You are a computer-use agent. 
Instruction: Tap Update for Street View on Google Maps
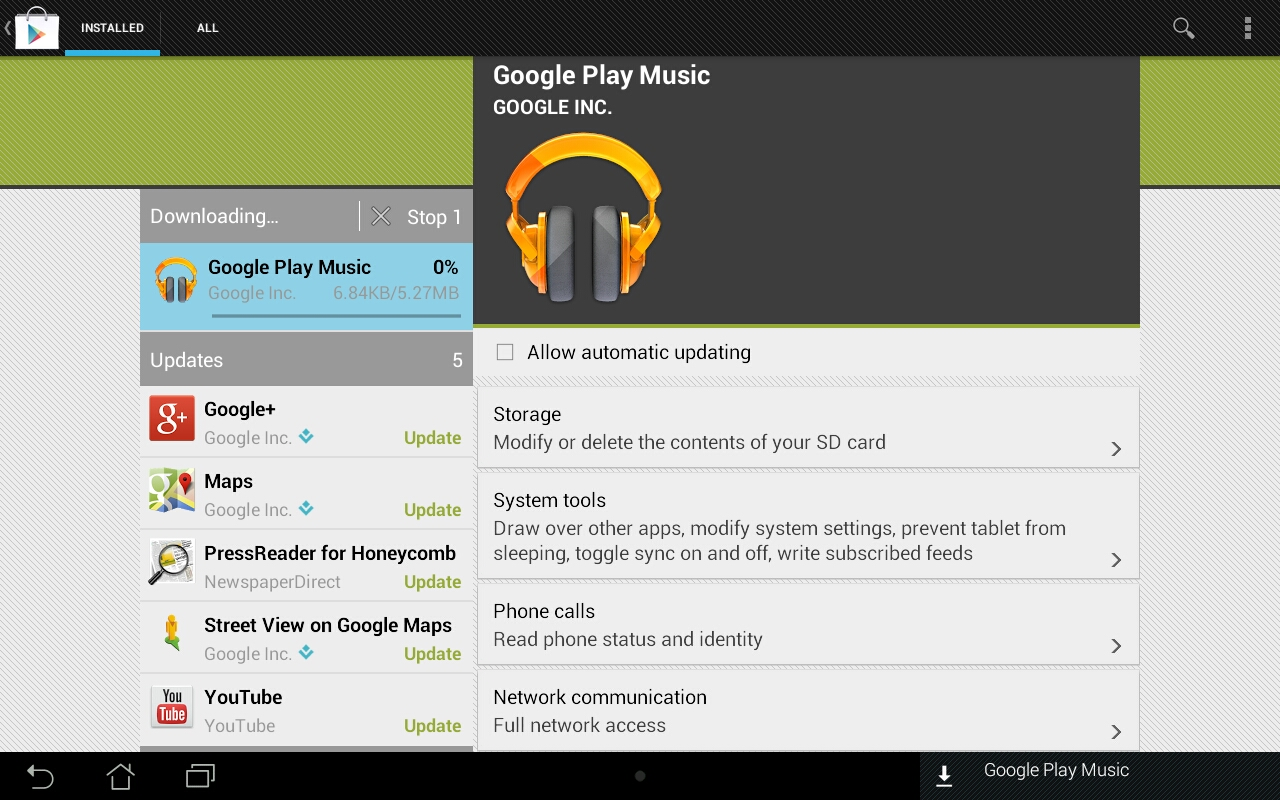click(x=432, y=653)
